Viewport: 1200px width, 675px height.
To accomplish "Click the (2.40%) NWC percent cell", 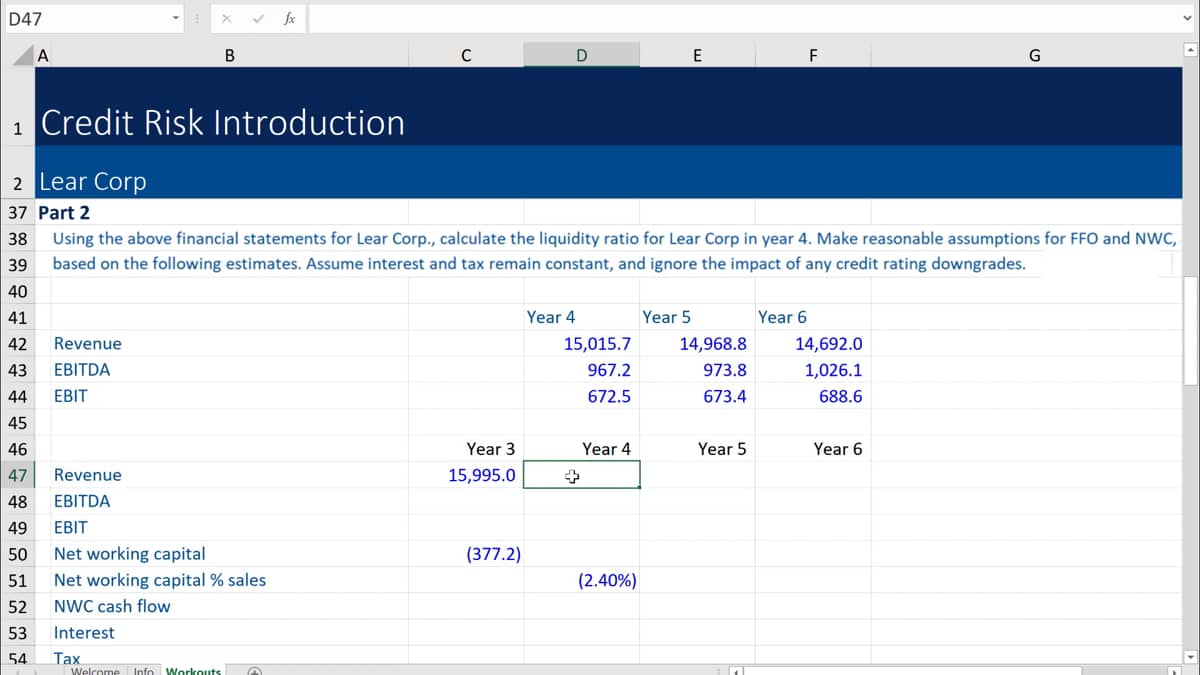I will tap(607, 580).
